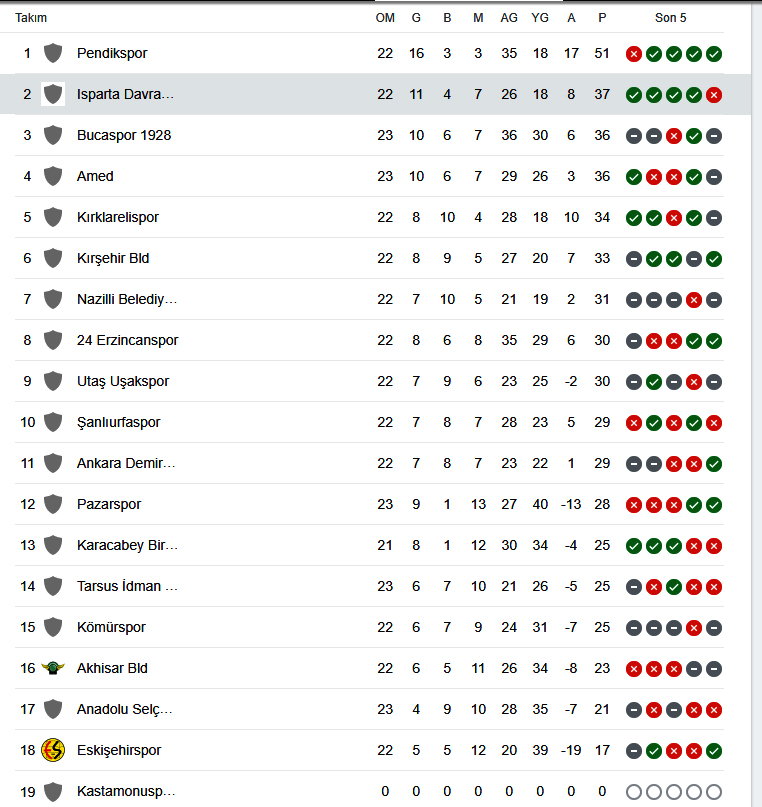Open the Amed team page
The height and width of the screenshot is (807, 762).
tap(95, 176)
